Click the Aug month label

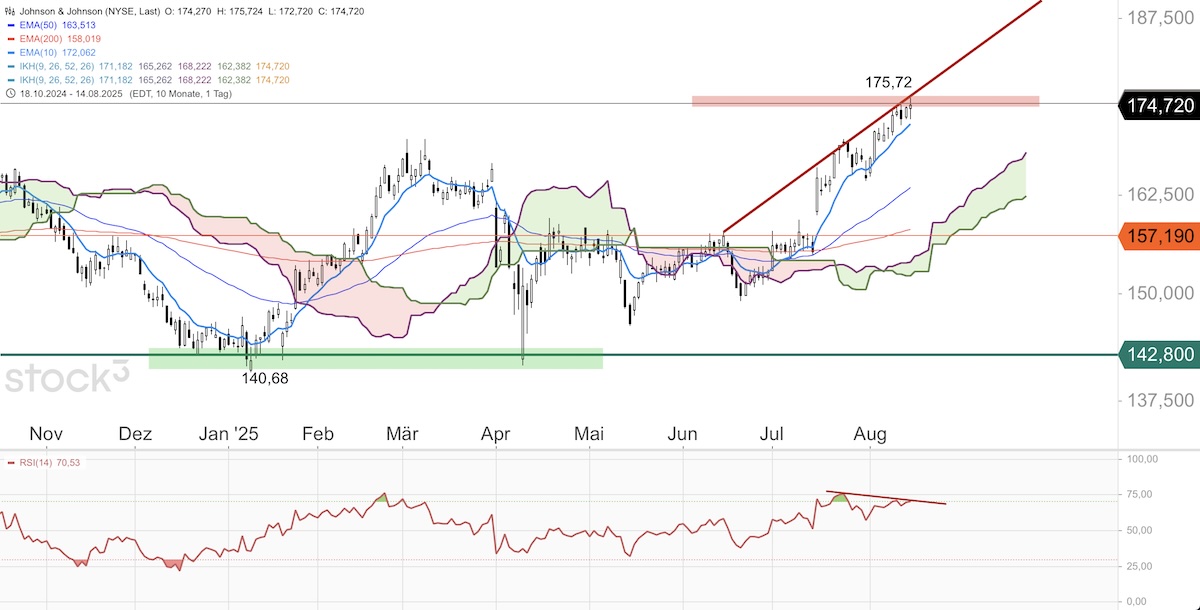tap(870, 434)
